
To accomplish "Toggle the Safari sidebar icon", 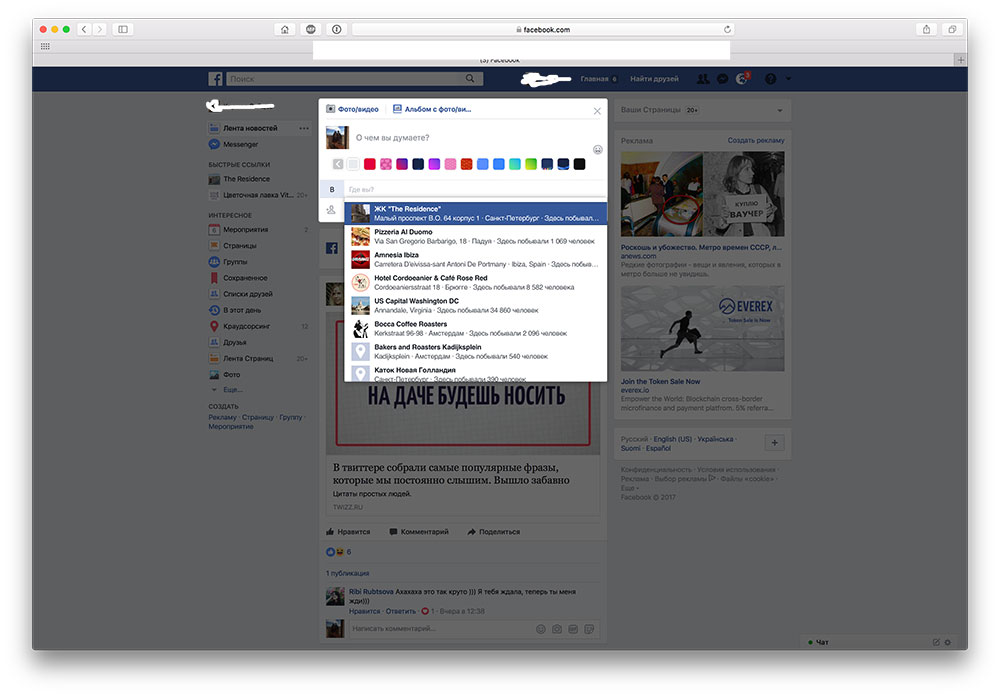I will (123, 29).
